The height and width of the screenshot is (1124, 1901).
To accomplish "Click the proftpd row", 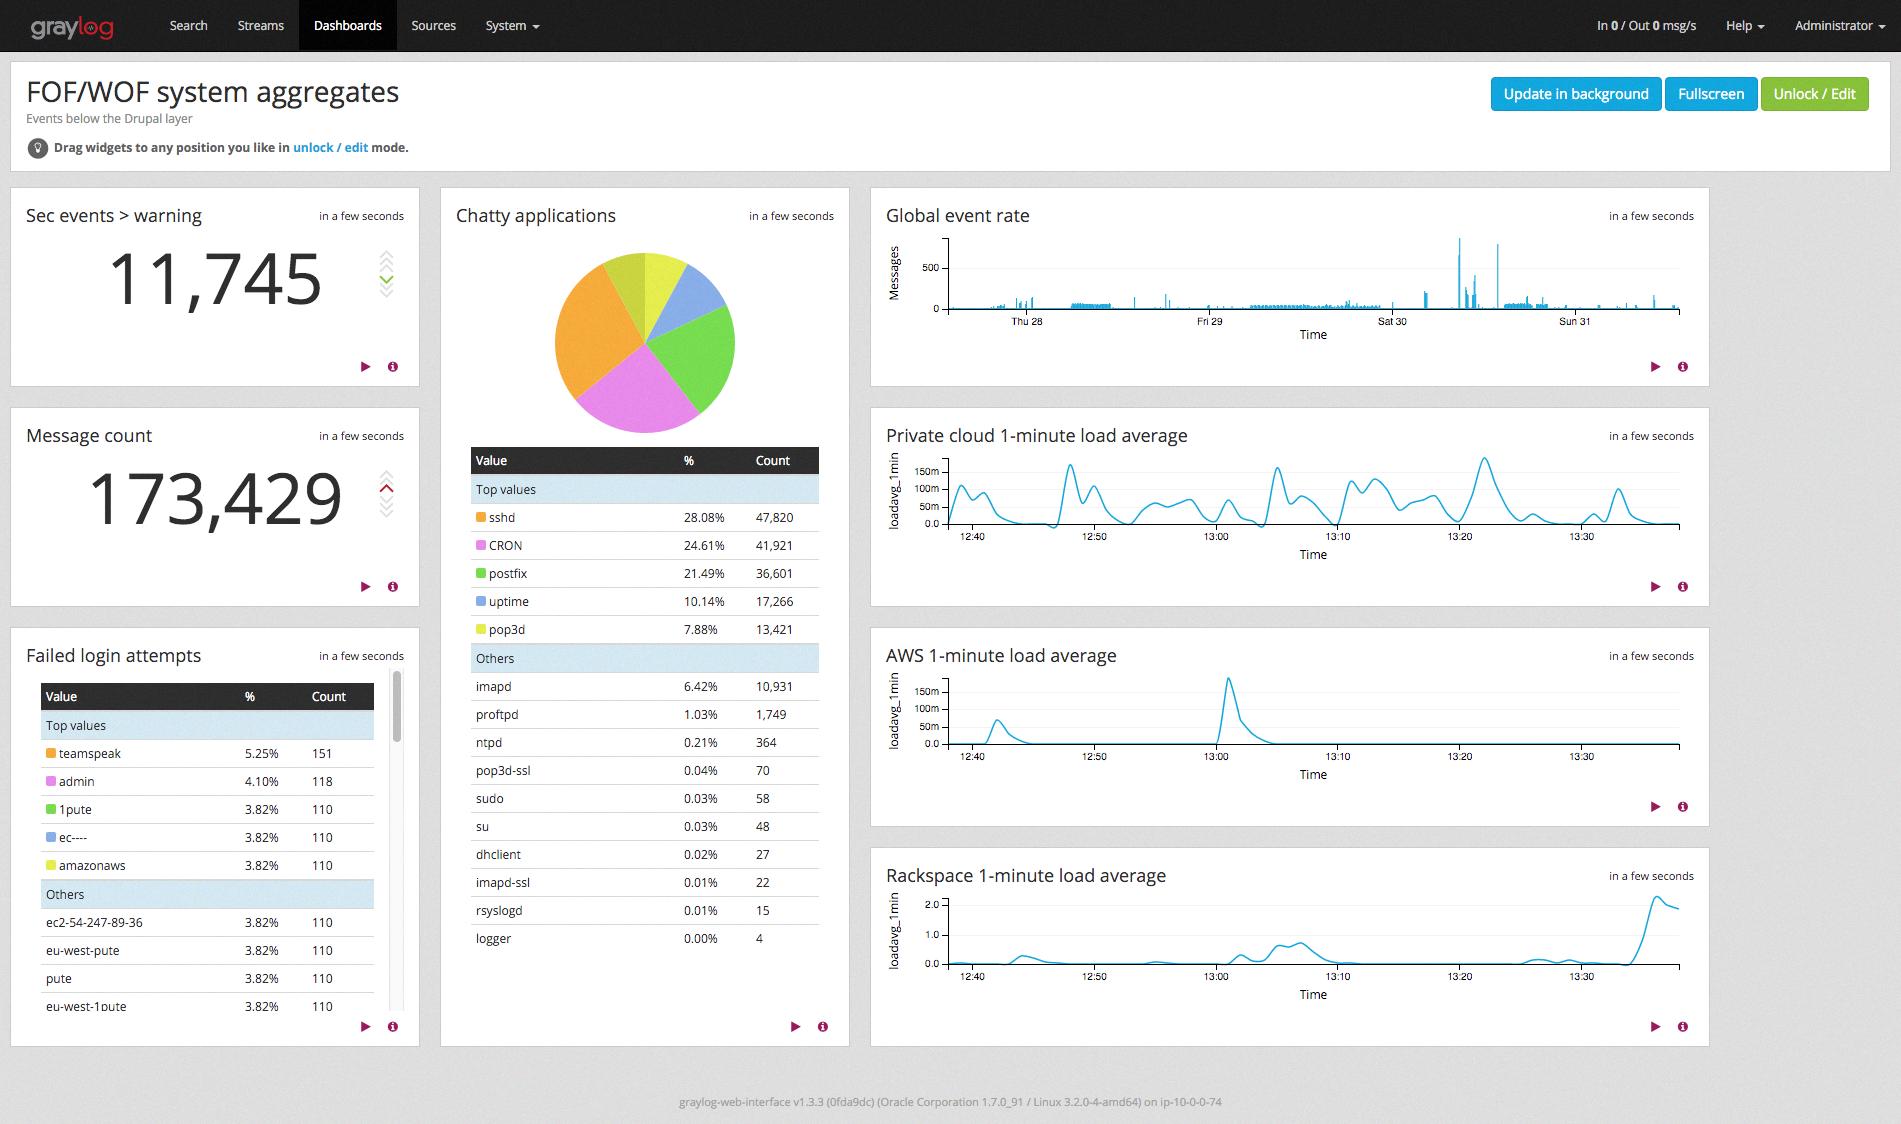I will pos(644,715).
